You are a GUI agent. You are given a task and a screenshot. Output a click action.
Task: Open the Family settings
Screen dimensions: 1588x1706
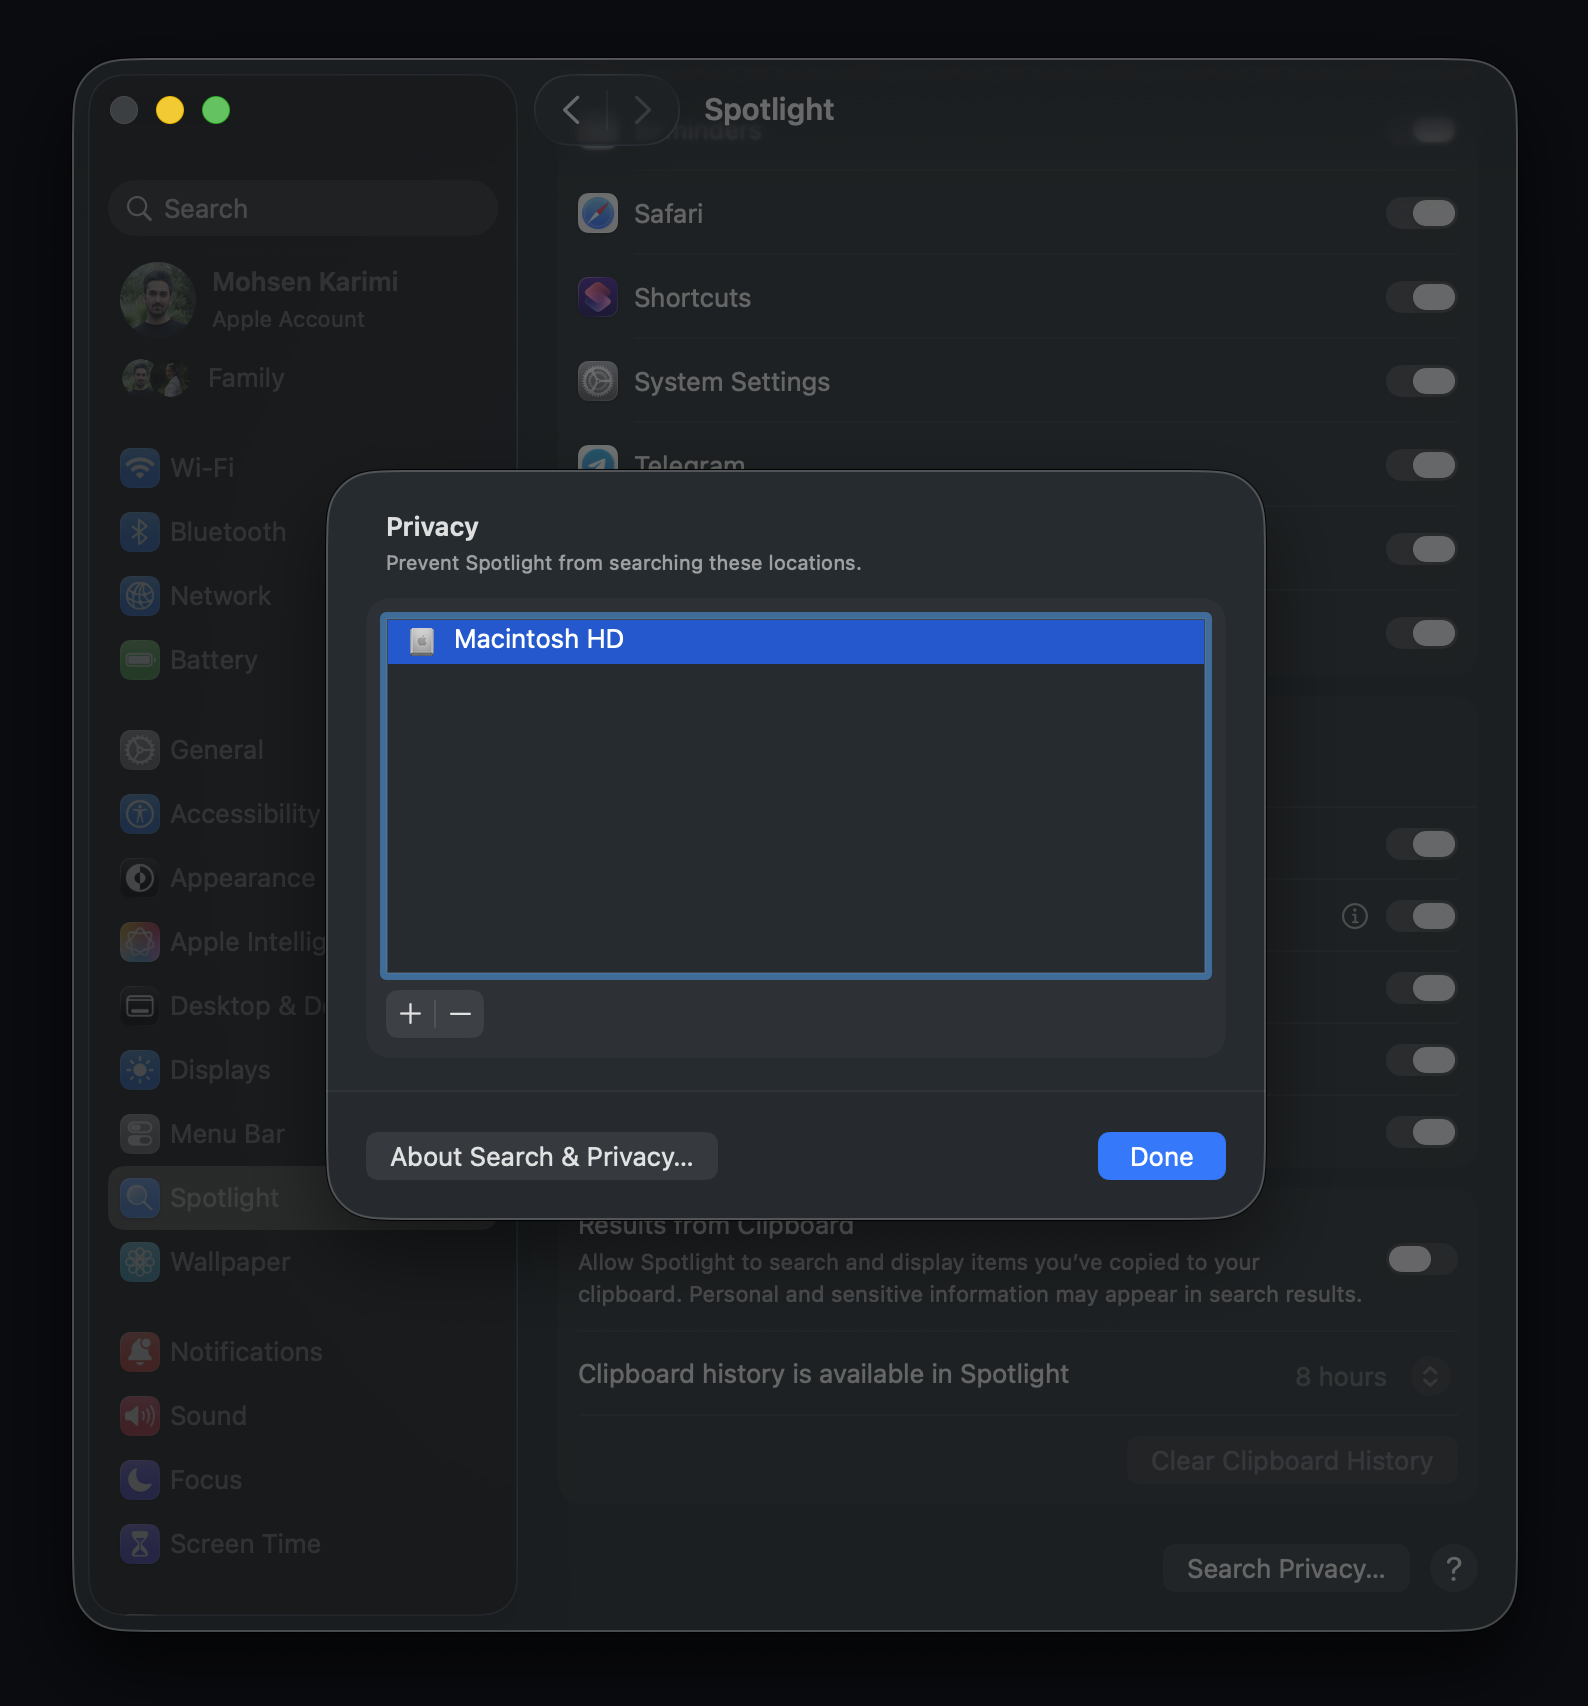pyautogui.click(x=303, y=378)
